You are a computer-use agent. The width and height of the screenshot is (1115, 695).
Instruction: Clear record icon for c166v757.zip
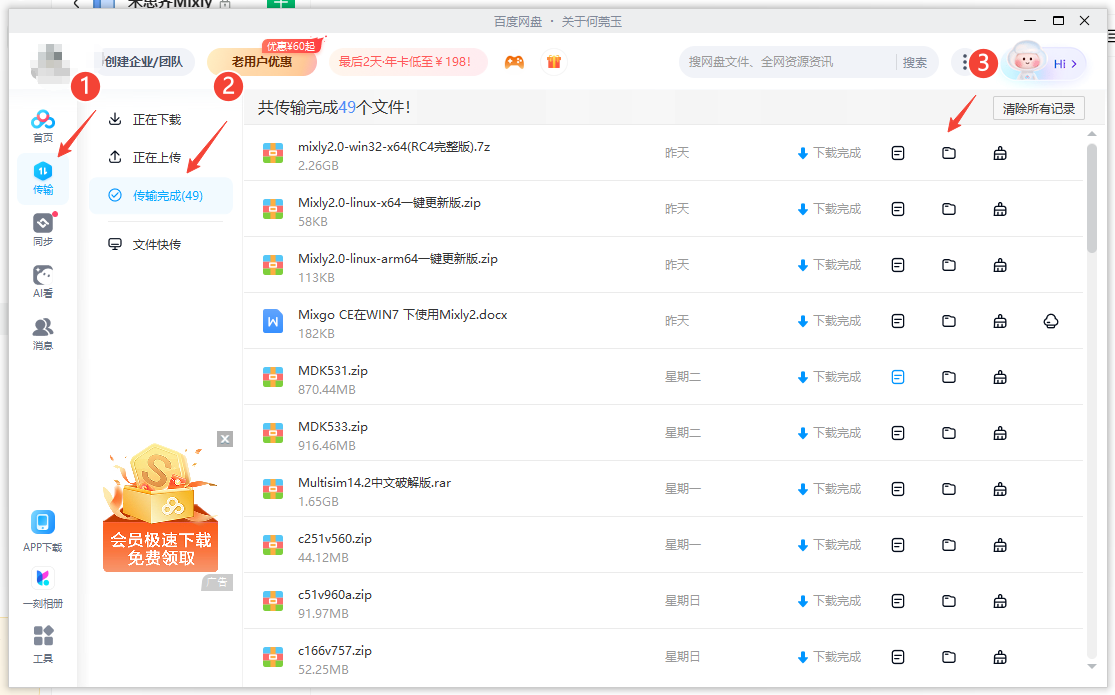point(1000,657)
